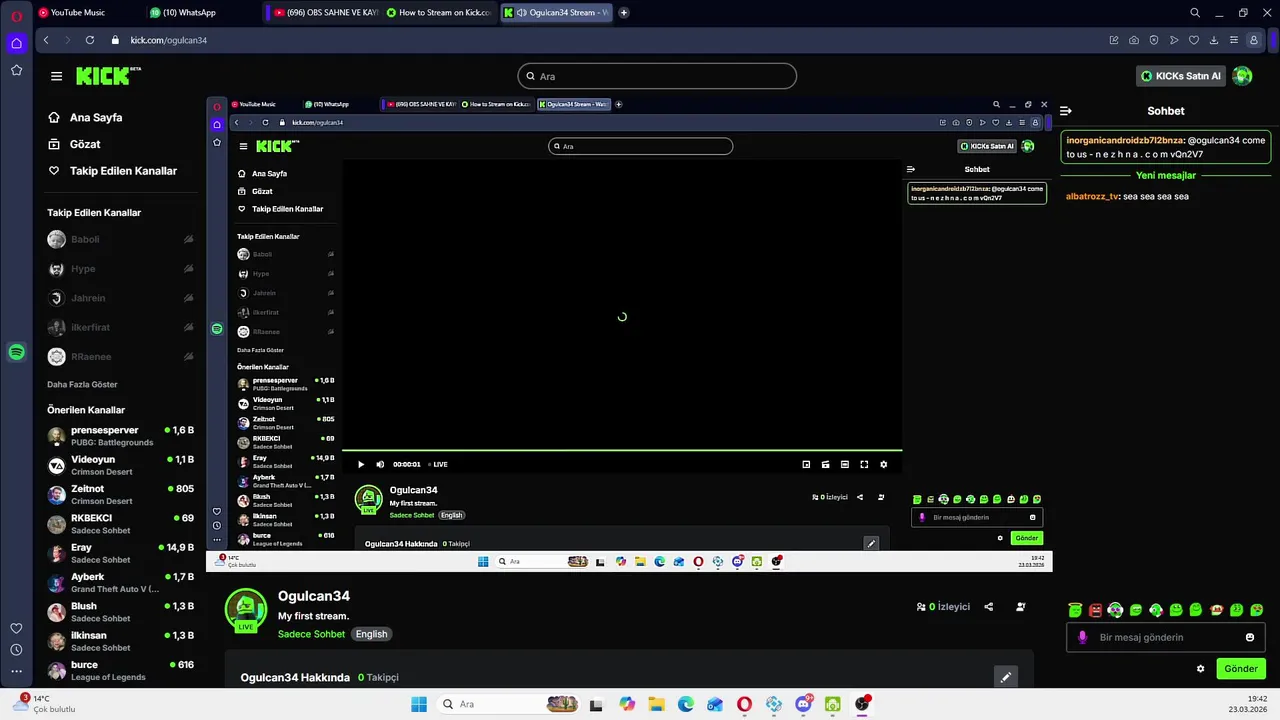Open Eray channel
1280x720 pixels.
[x=121, y=553]
